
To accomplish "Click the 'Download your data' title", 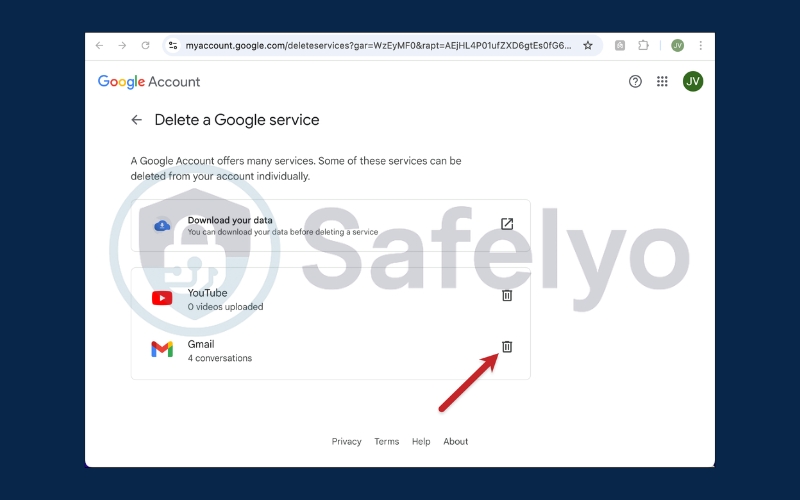I will coord(230,220).
